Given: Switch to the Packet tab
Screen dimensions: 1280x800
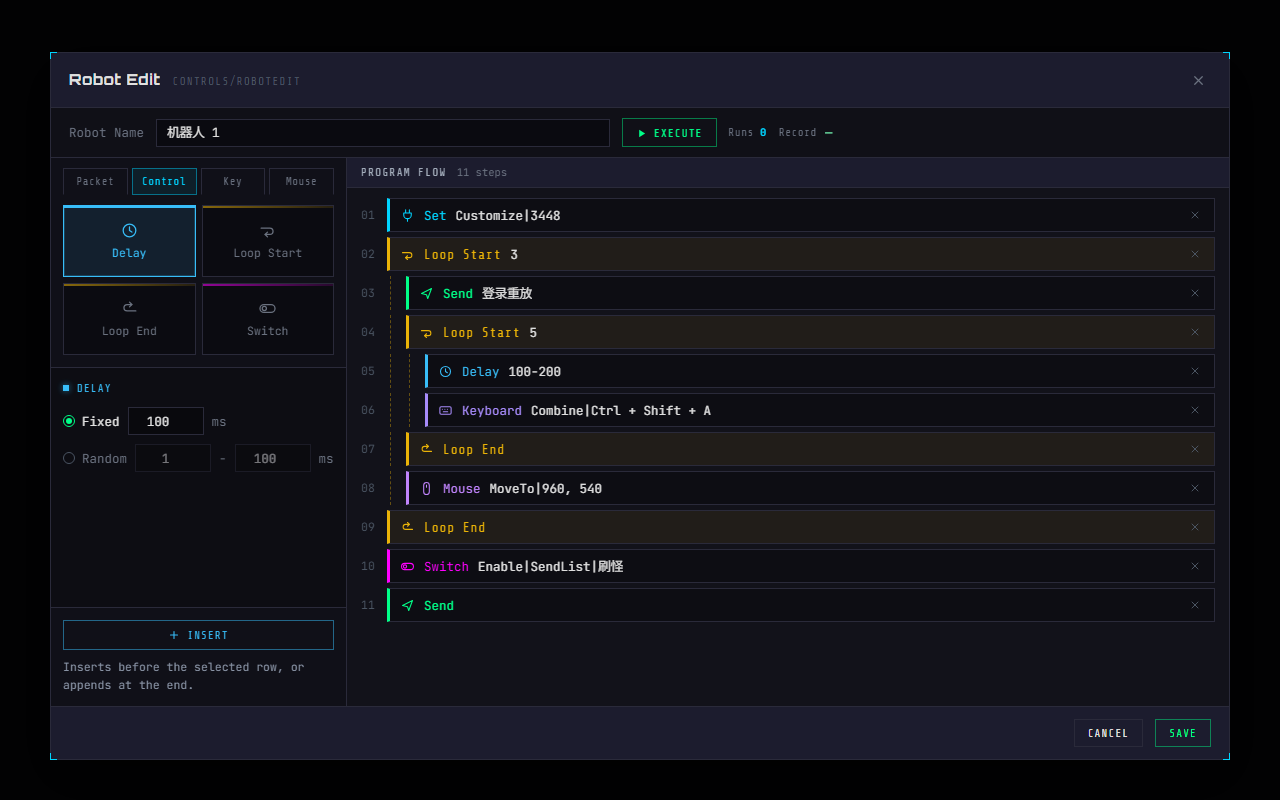Looking at the screenshot, I should (x=95, y=181).
